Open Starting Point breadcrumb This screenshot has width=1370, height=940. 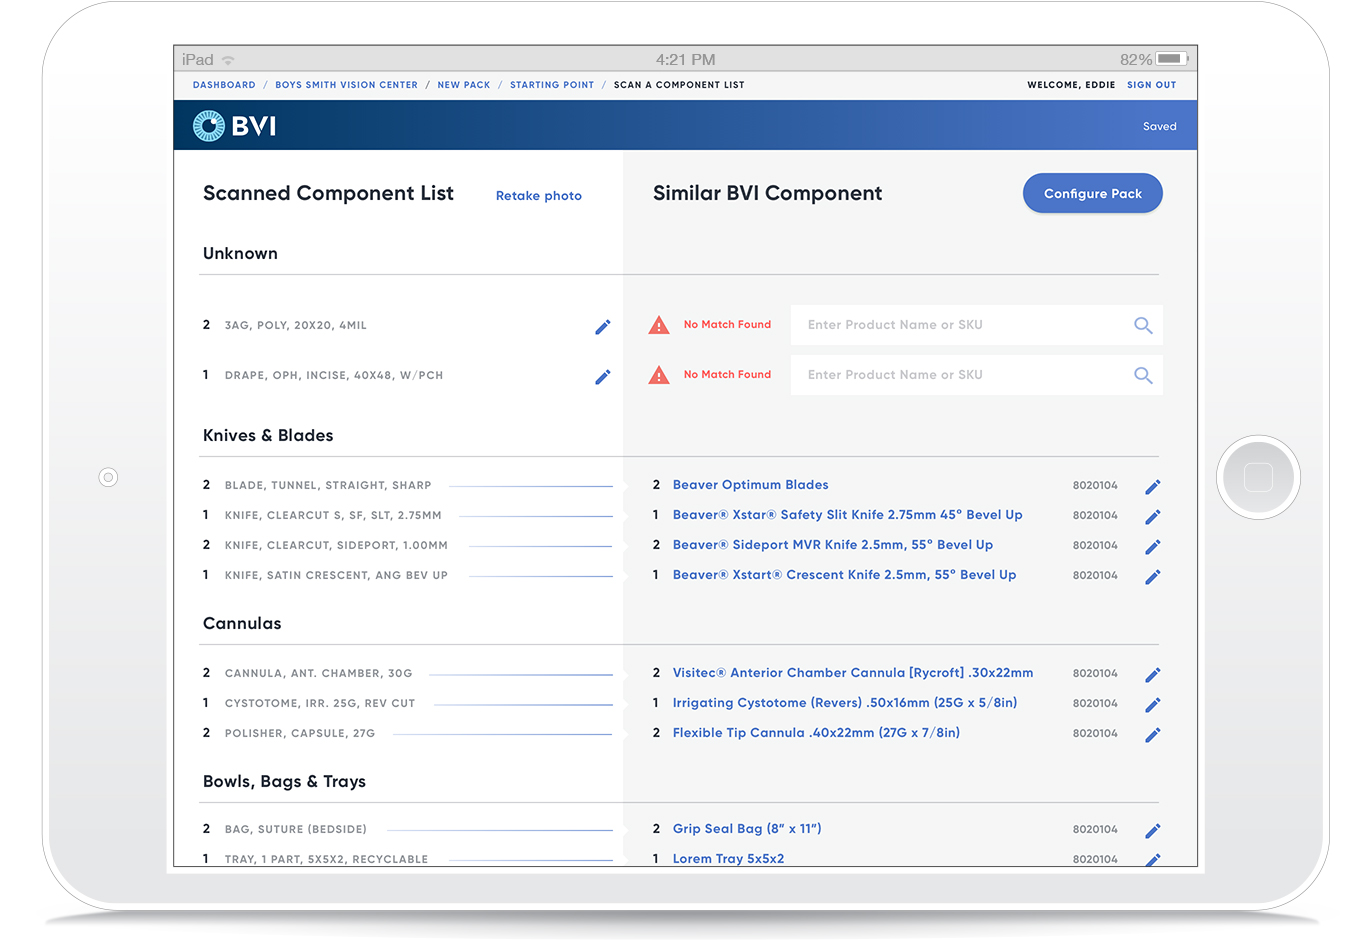[552, 85]
